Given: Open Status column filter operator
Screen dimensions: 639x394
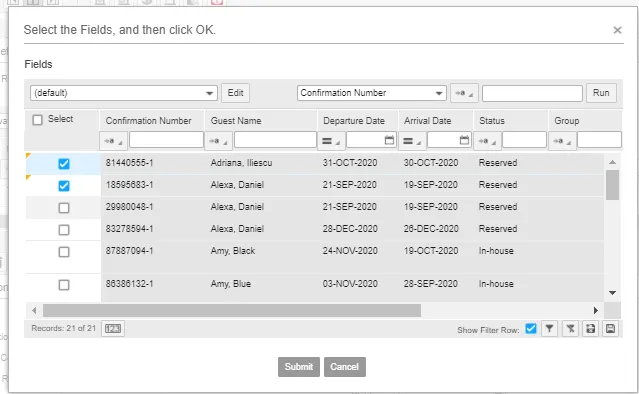Looking at the screenshot, I should (487, 141).
